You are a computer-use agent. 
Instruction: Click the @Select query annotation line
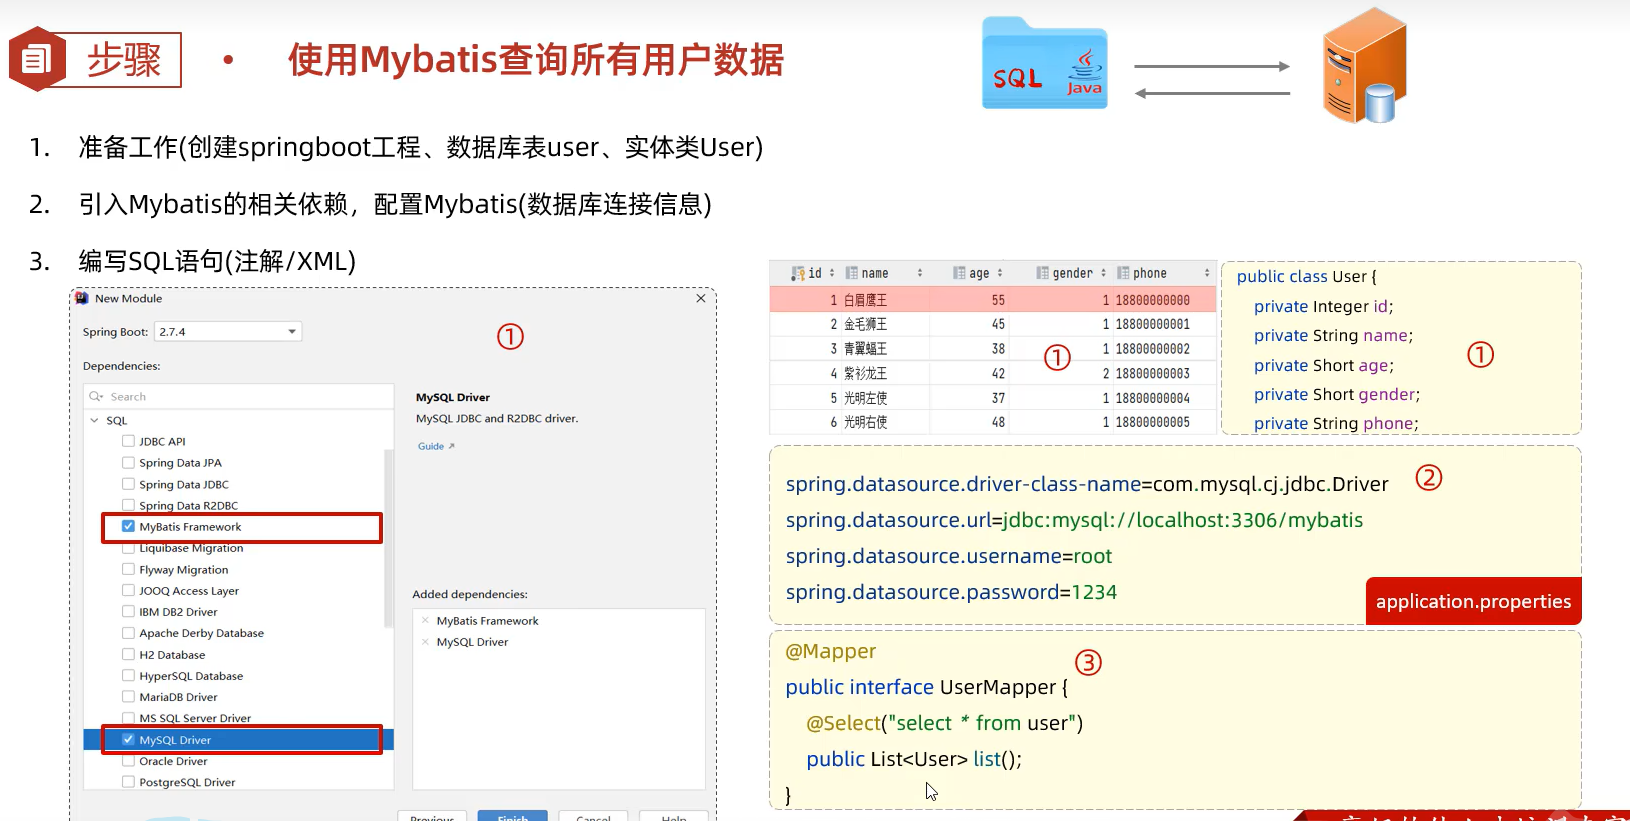pos(944,723)
